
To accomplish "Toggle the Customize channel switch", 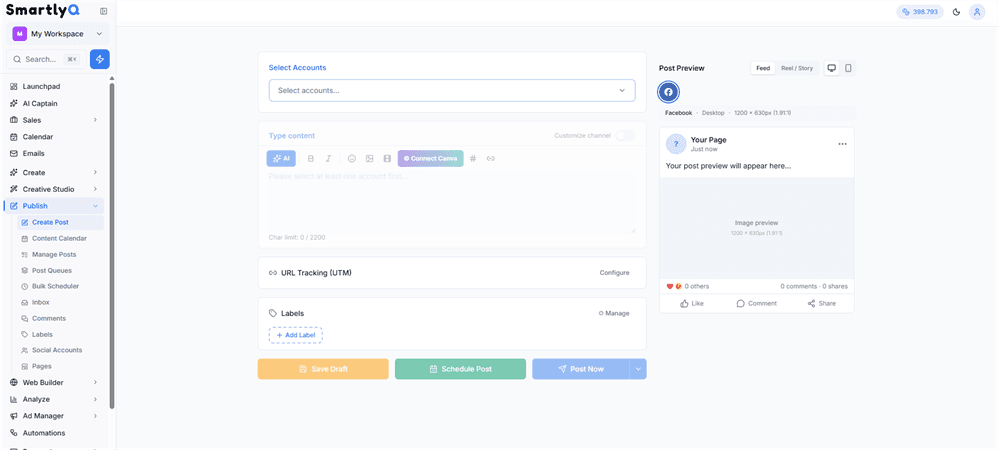I will (625, 136).
